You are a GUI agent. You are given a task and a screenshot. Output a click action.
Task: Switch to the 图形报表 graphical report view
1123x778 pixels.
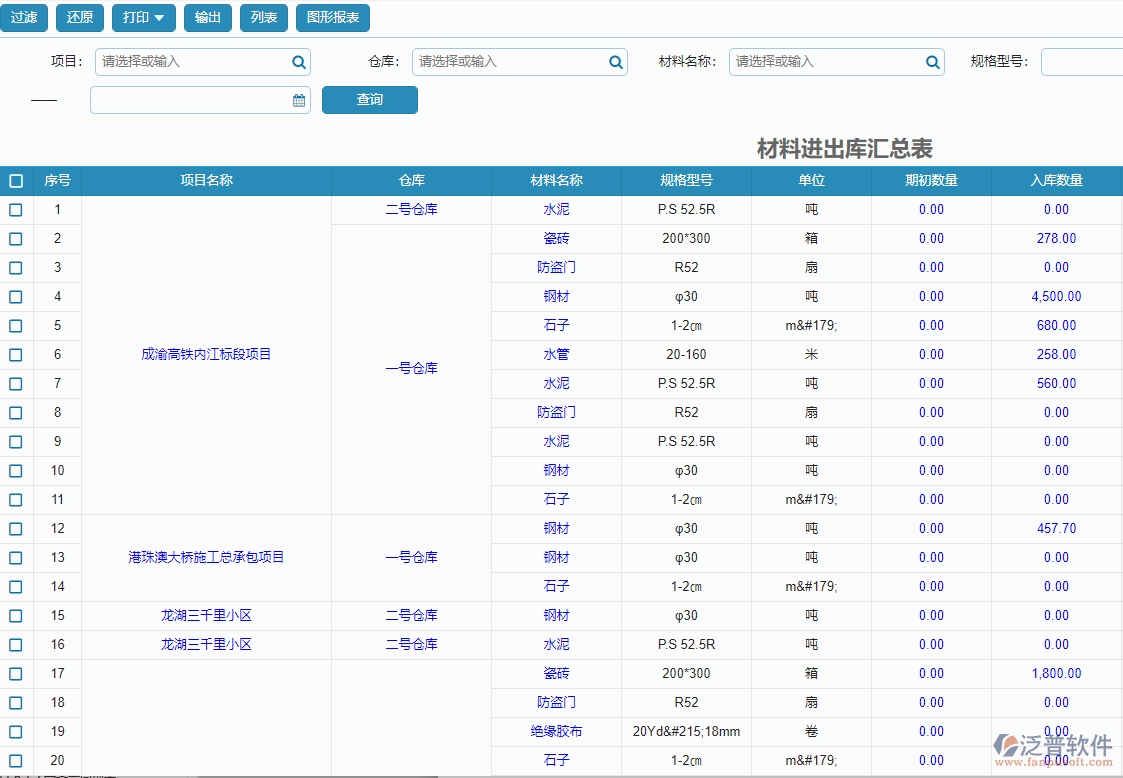pos(331,17)
